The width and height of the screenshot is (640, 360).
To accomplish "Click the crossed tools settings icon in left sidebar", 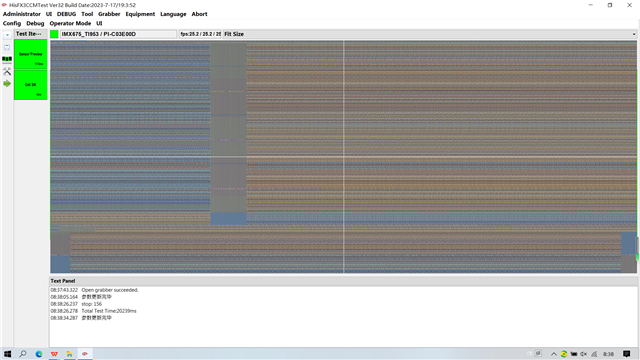I will 7,71.
